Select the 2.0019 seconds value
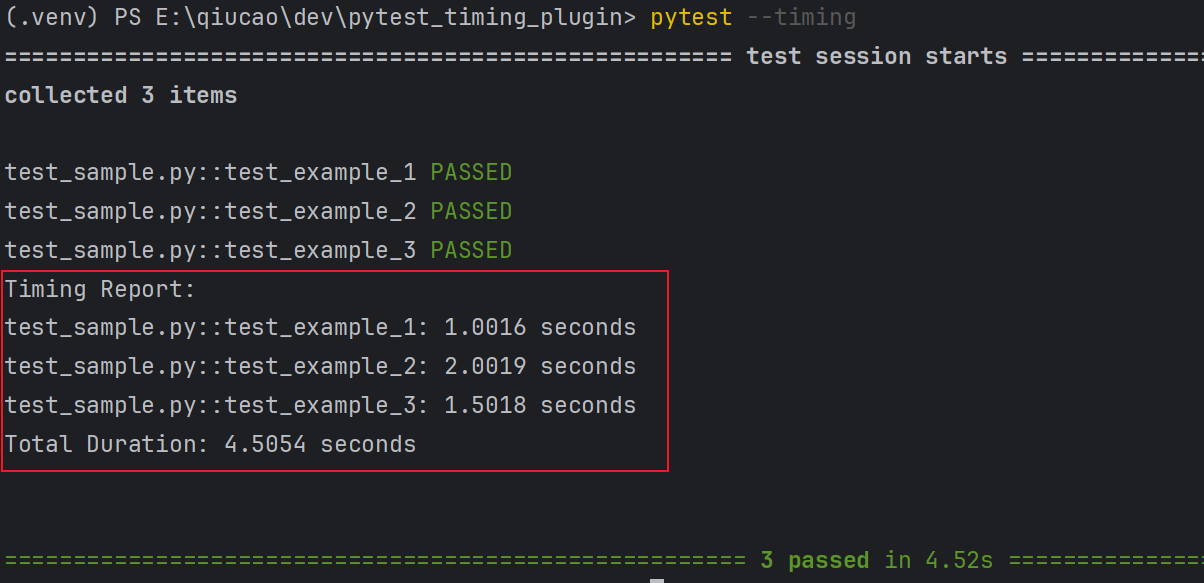Screen dimensions: 1204x583 tap(540, 366)
